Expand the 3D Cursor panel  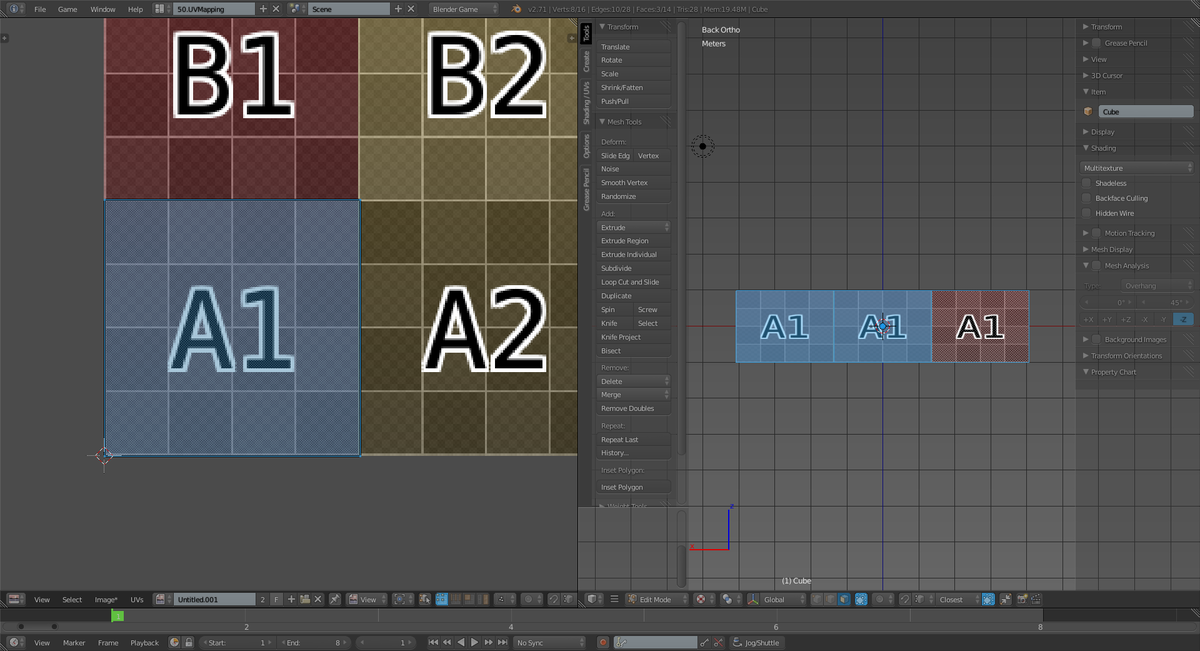pyautogui.click(x=1109, y=76)
